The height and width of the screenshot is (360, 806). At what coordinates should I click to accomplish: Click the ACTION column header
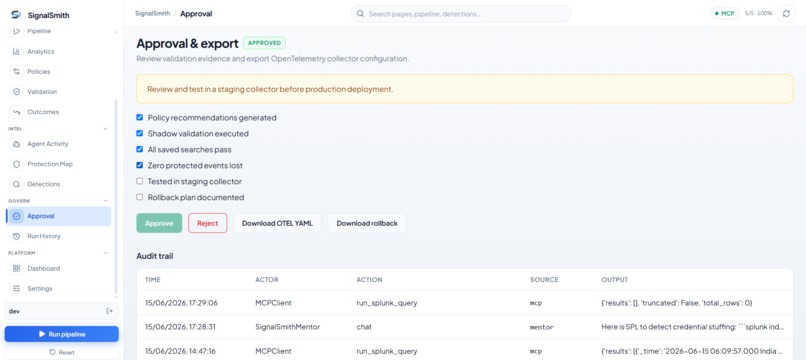click(370, 280)
